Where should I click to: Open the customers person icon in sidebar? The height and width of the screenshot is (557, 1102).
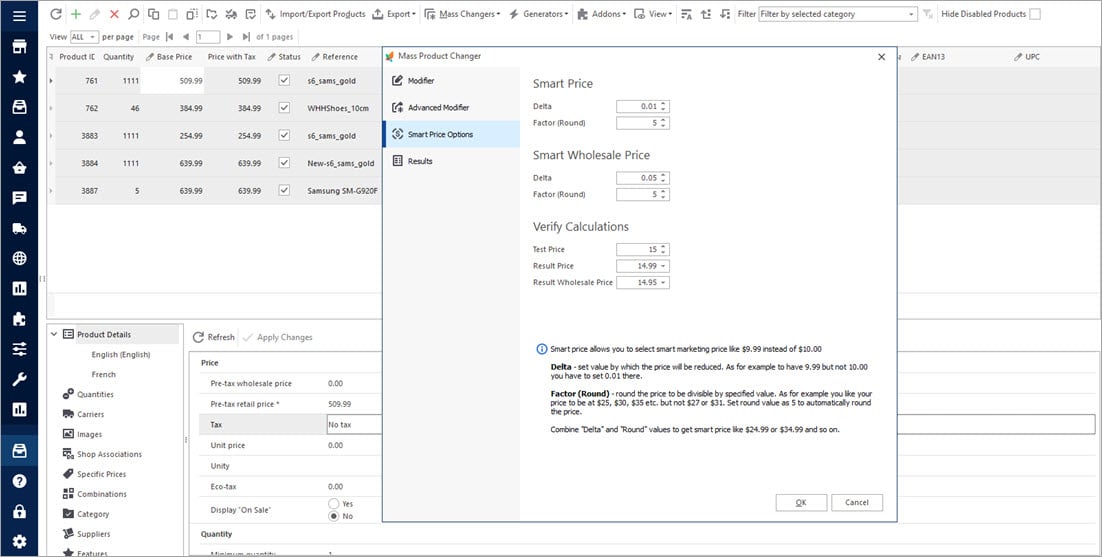[x=20, y=137]
